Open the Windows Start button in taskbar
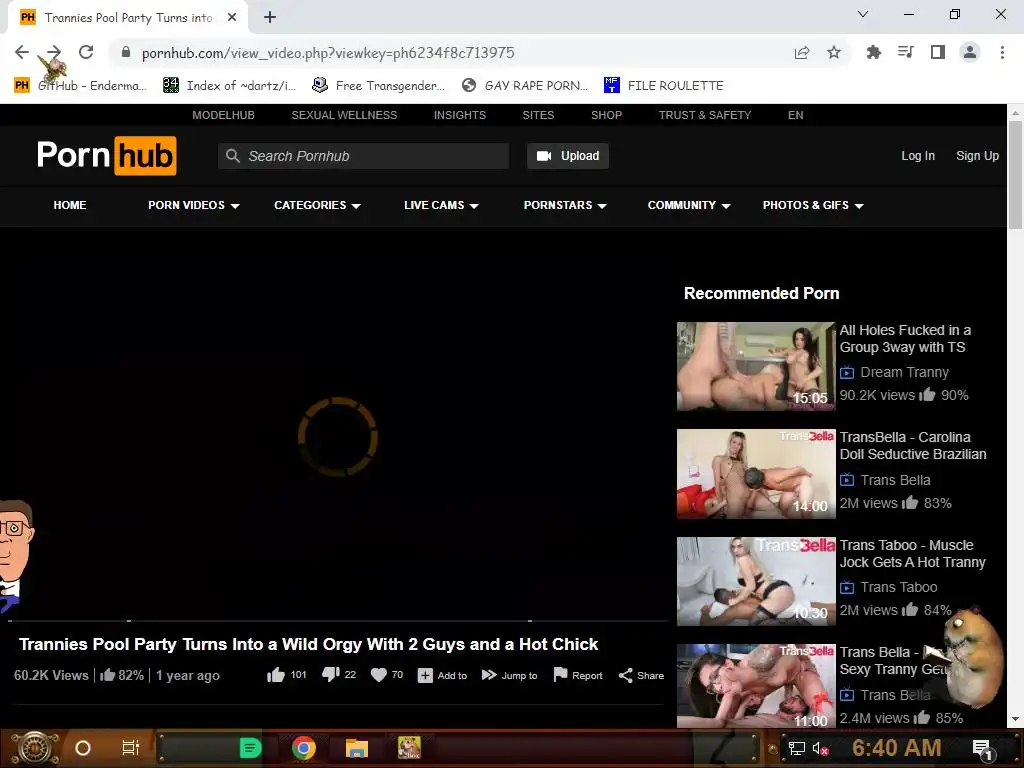 click(35, 748)
